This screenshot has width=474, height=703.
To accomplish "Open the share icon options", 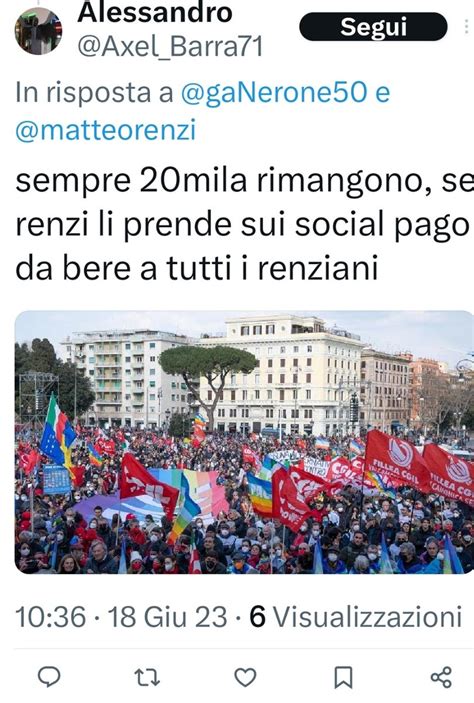I will tap(441, 677).
